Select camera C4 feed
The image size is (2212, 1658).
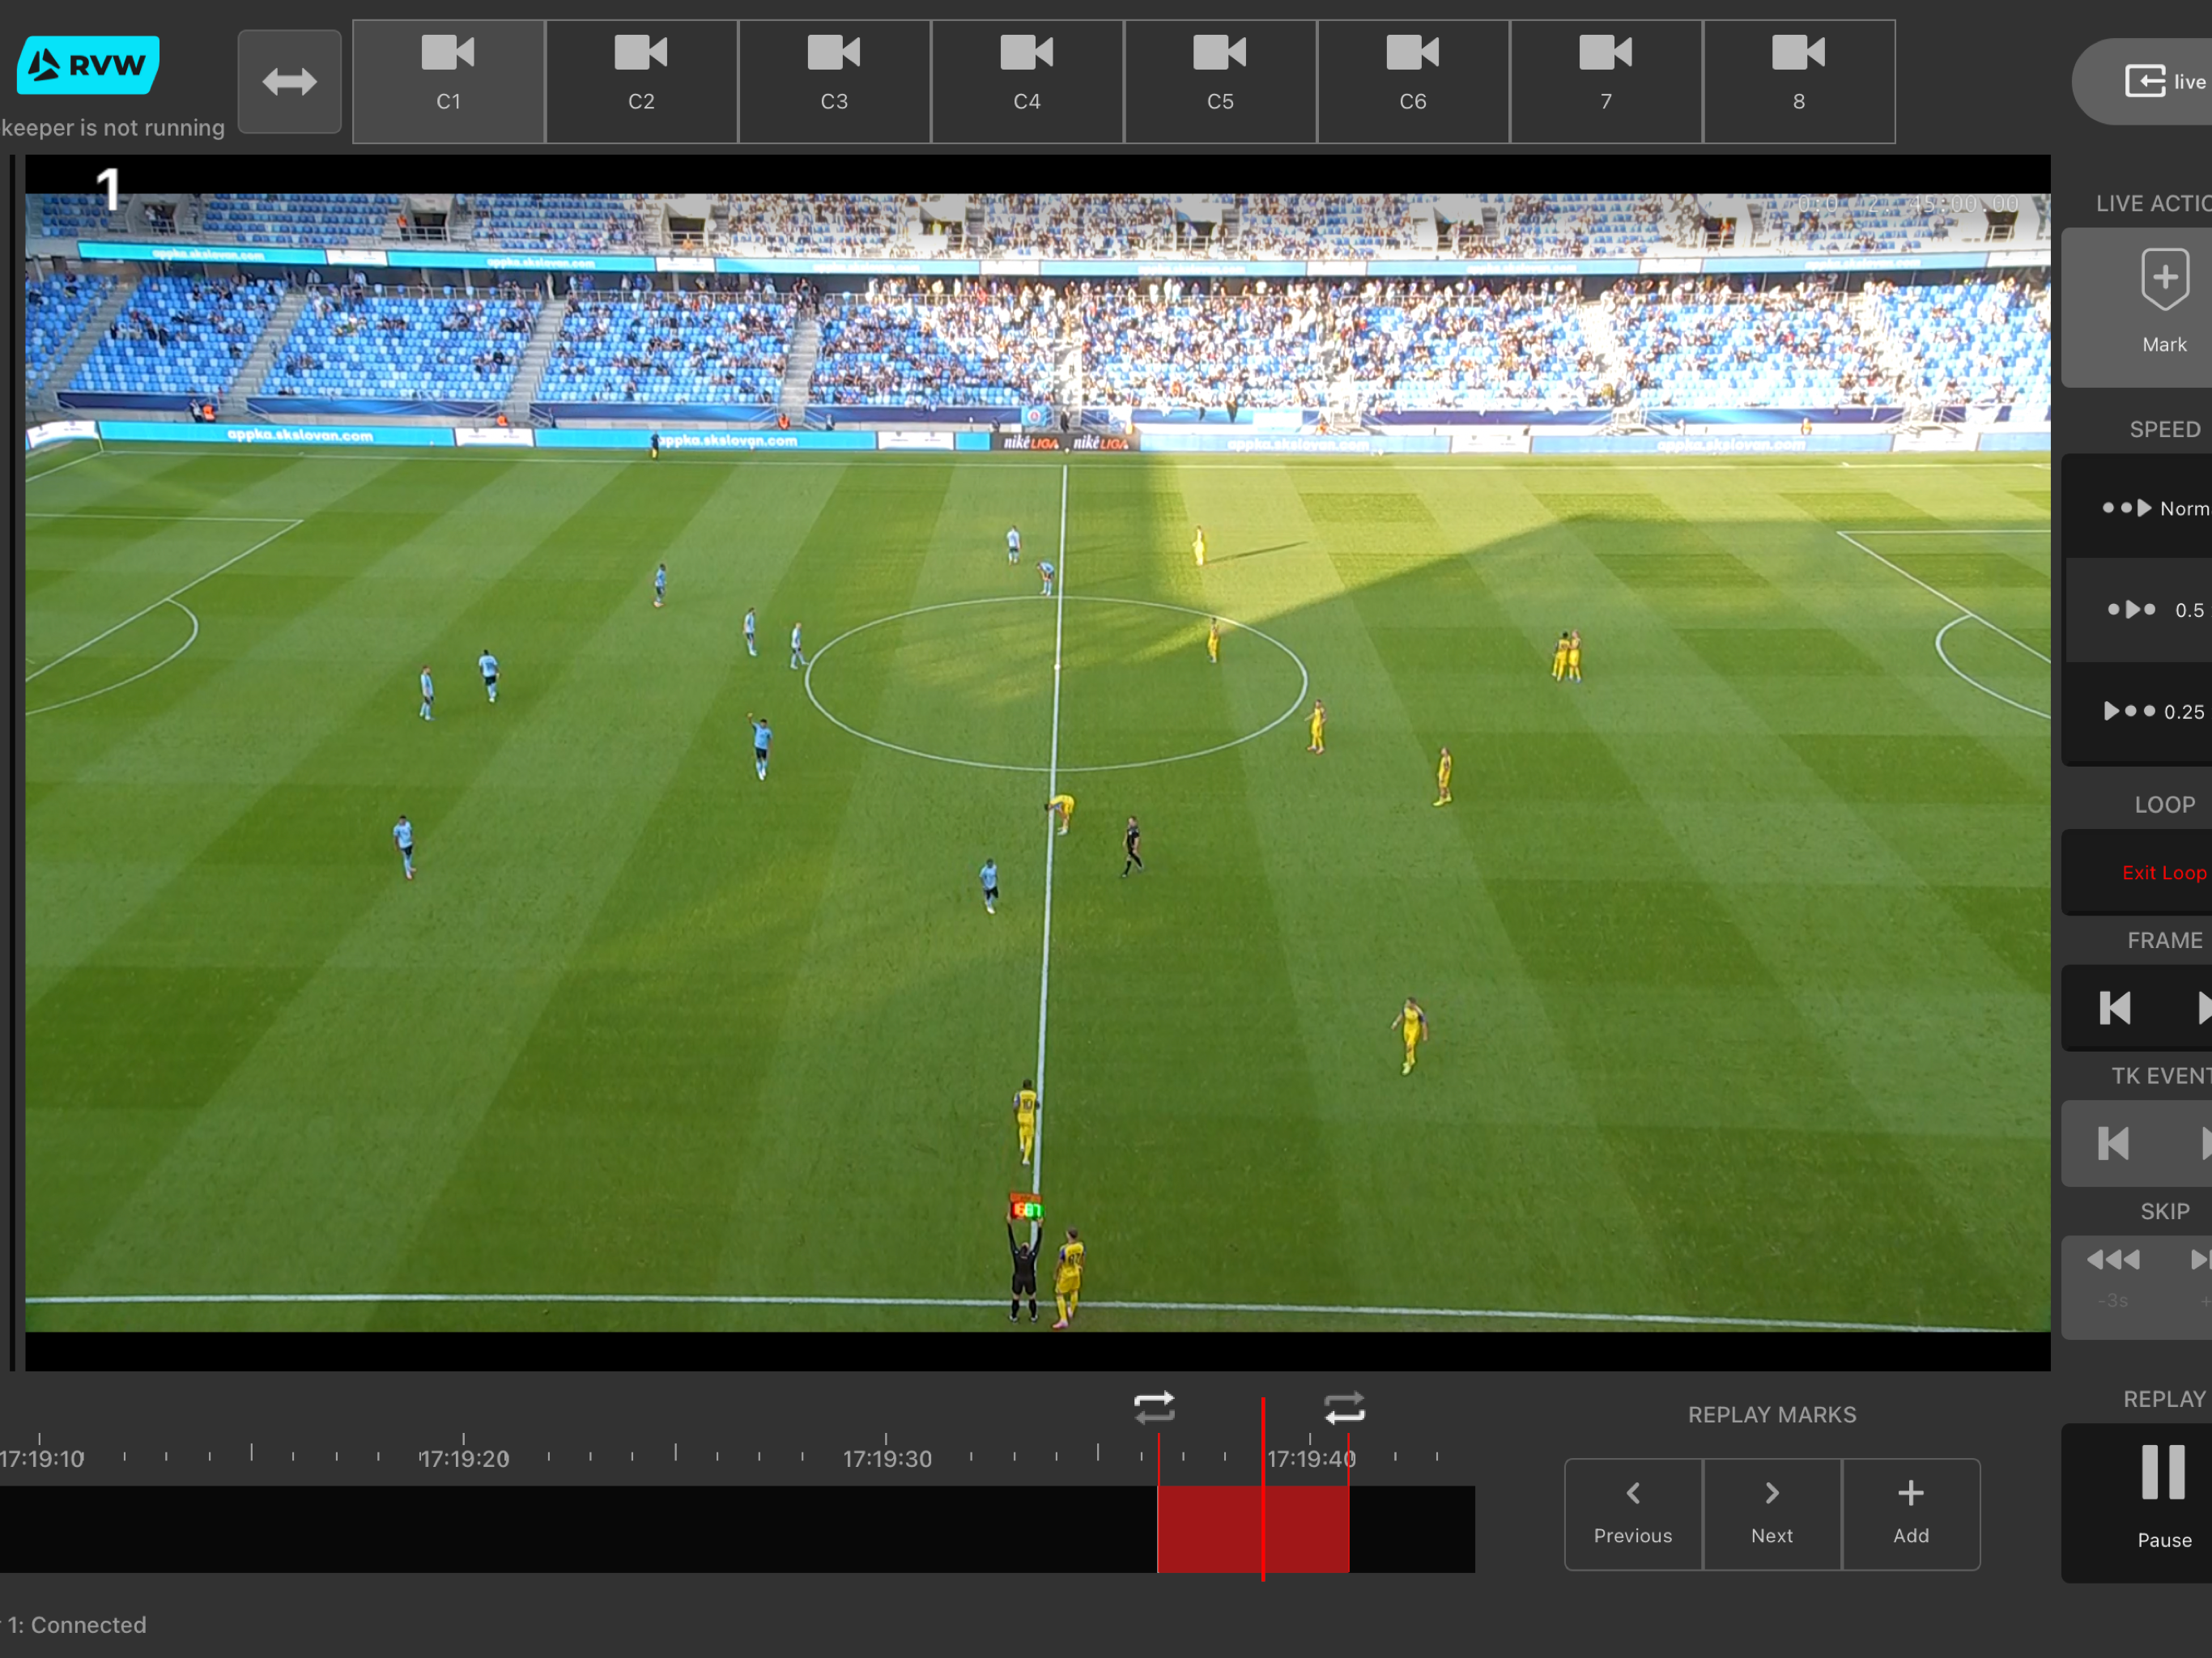coord(1027,82)
